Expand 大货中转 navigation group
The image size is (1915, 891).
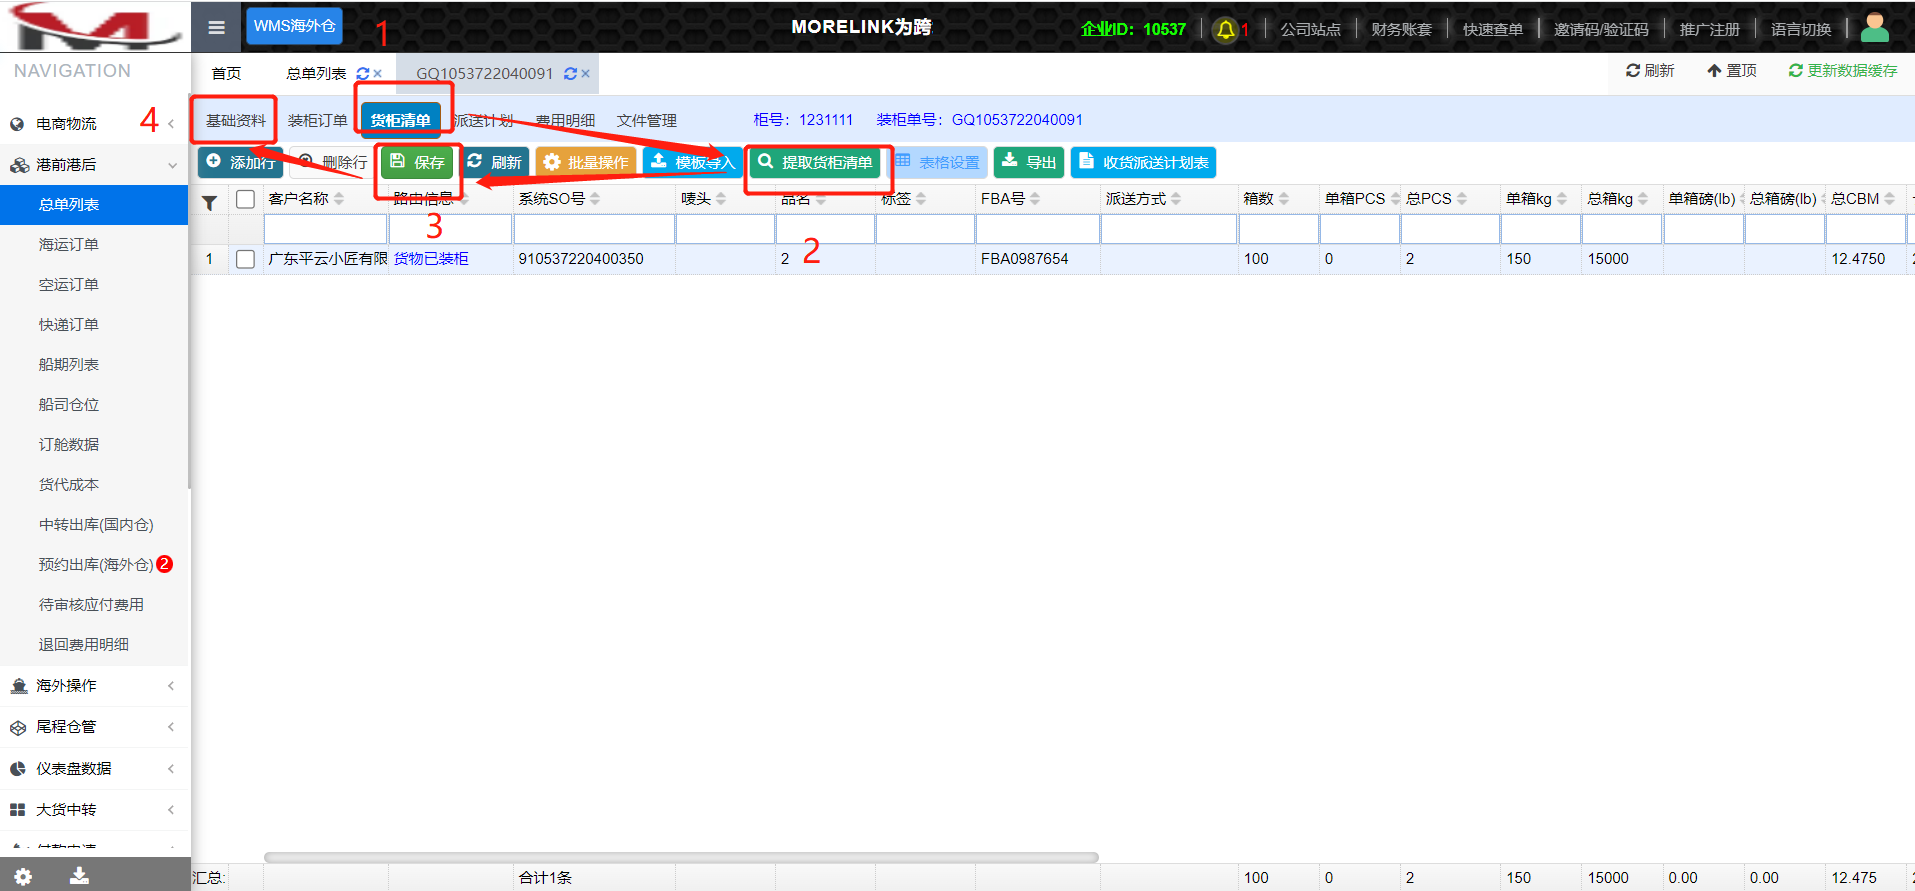pyautogui.click(x=94, y=810)
